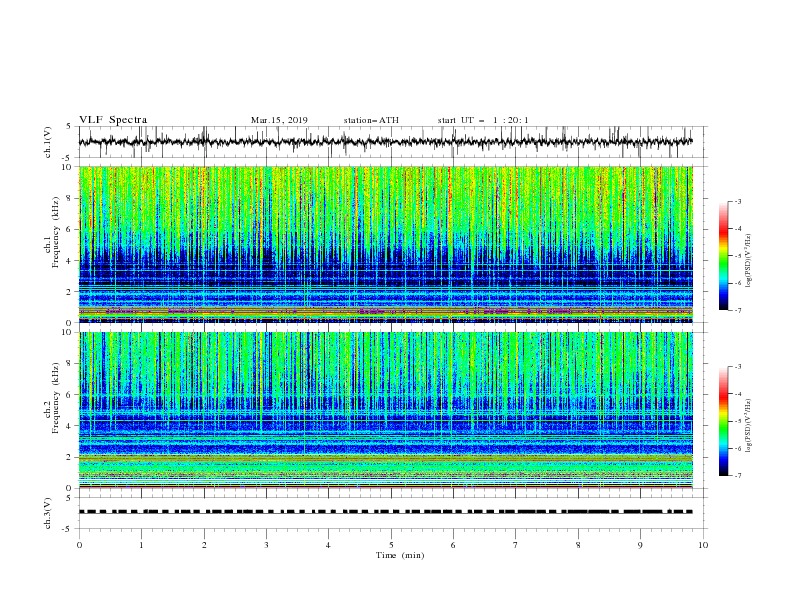Select ch.2 "Frequency (kHz)" axis label

pyautogui.click(x=56, y=398)
